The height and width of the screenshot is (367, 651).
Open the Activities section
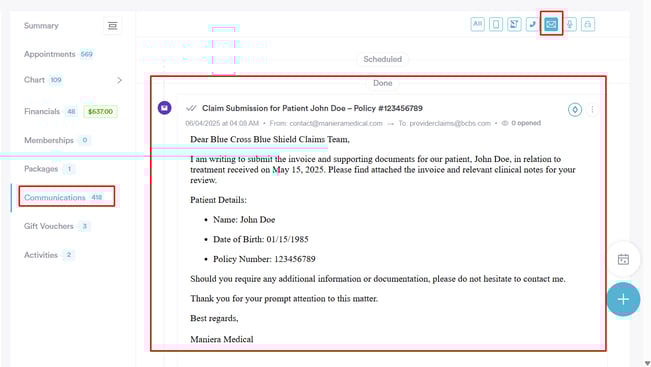[x=41, y=255]
